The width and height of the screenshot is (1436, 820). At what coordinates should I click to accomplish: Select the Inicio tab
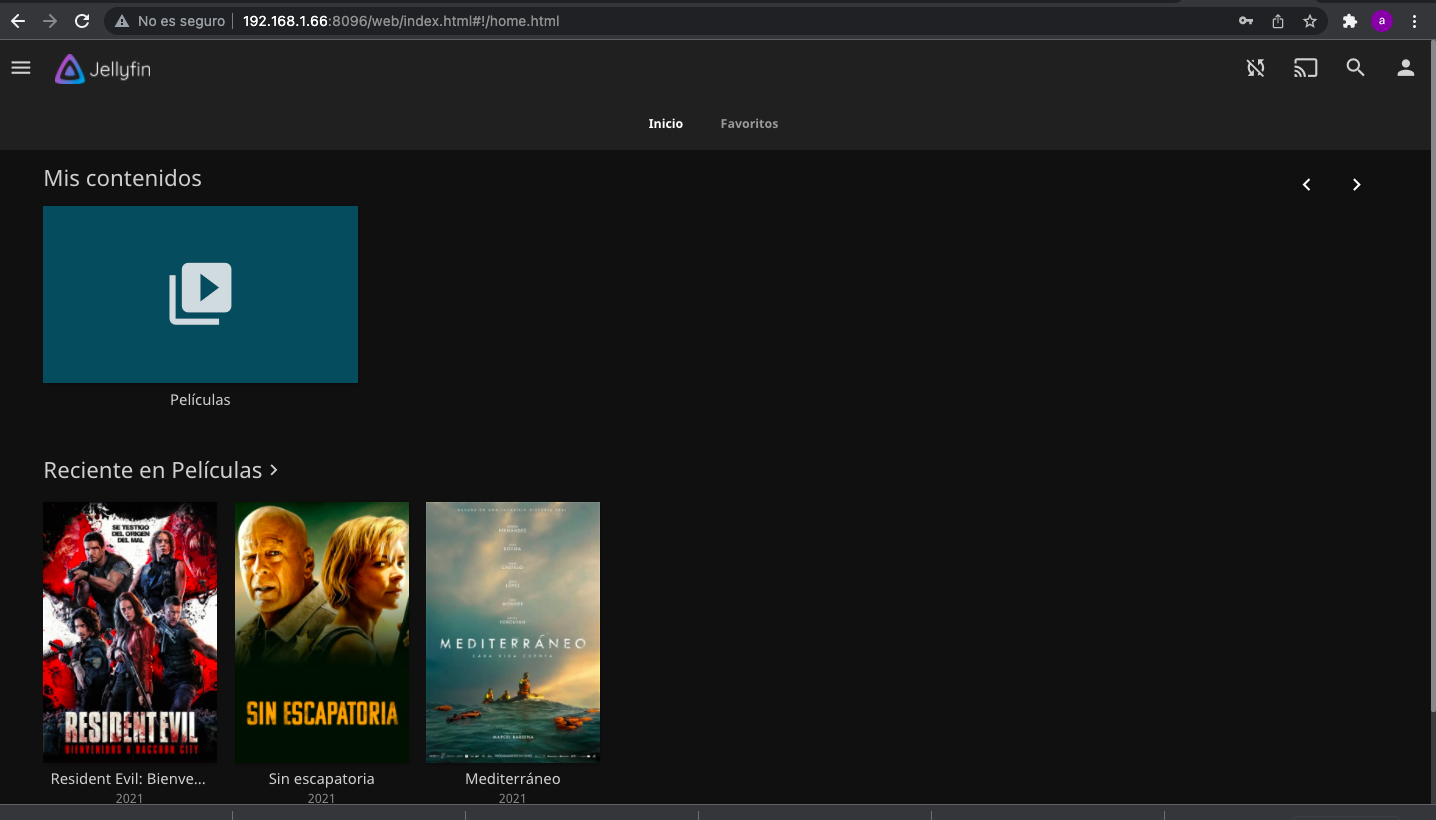tap(665, 124)
